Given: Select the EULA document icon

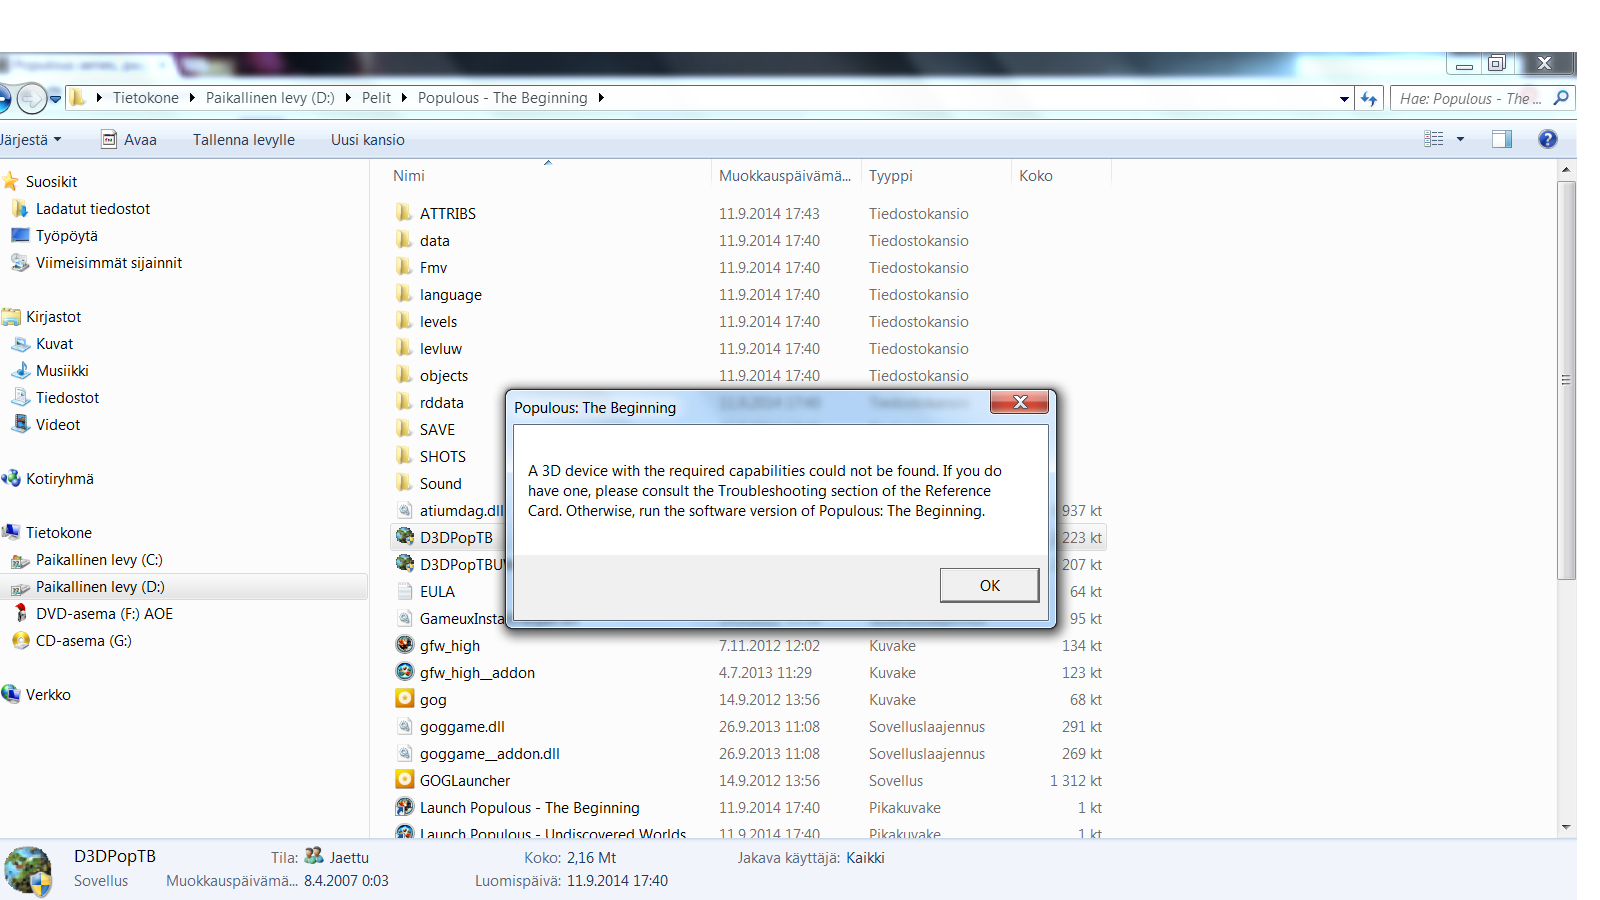Looking at the screenshot, I should click(x=404, y=591).
